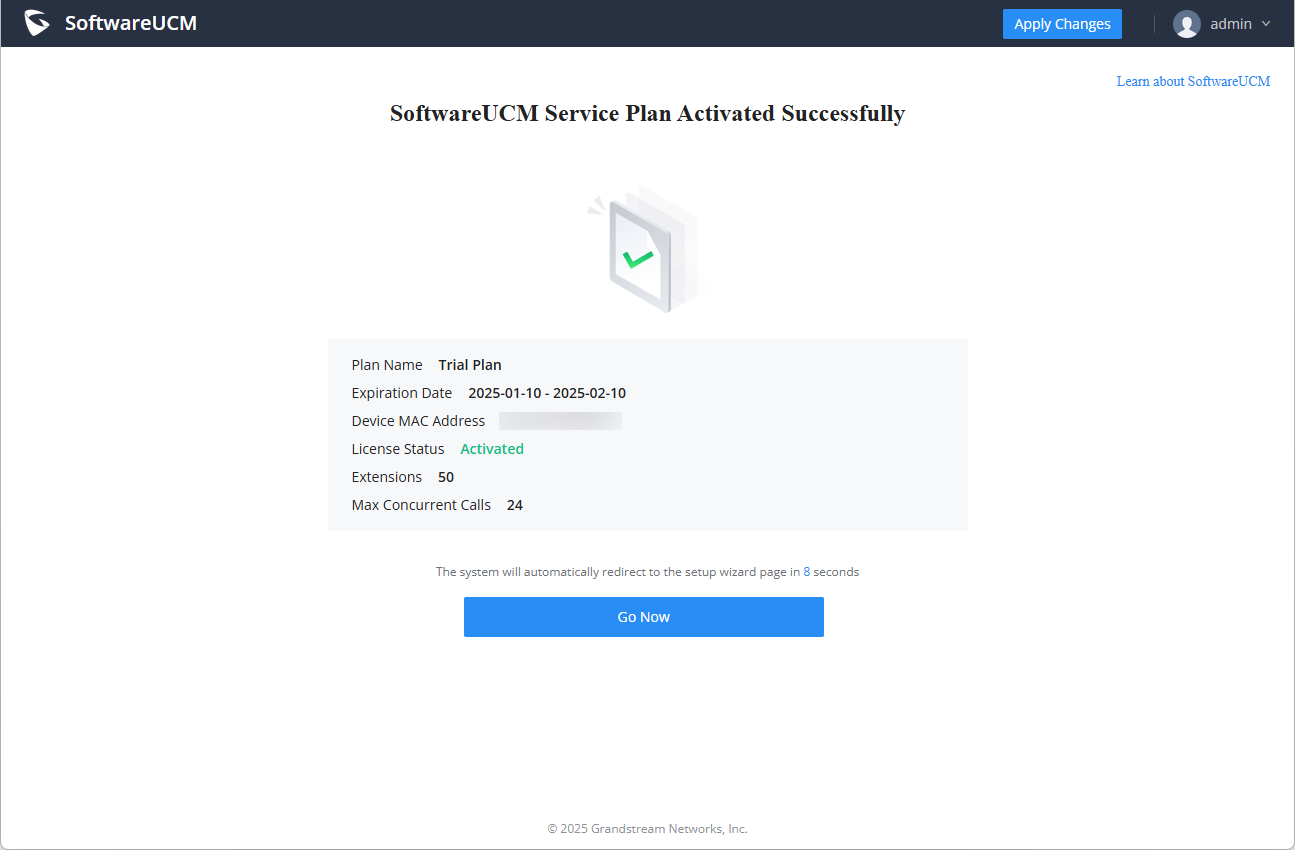Click the document checkmark success illustration
This screenshot has height=850, width=1295.
click(645, 249)
